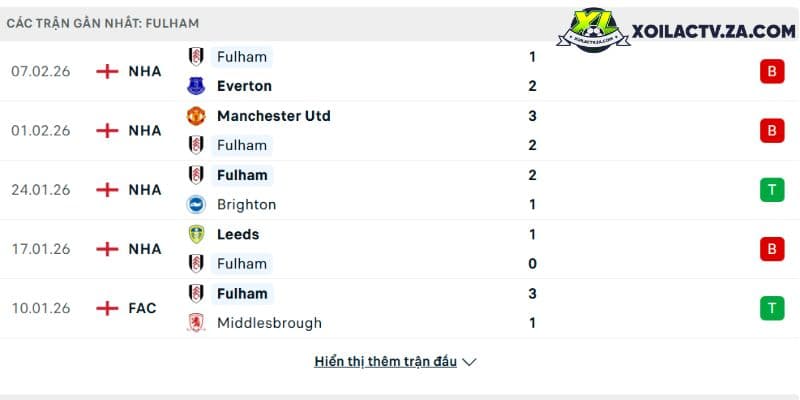Click the Middlesbrough club badge

[196, 323]
